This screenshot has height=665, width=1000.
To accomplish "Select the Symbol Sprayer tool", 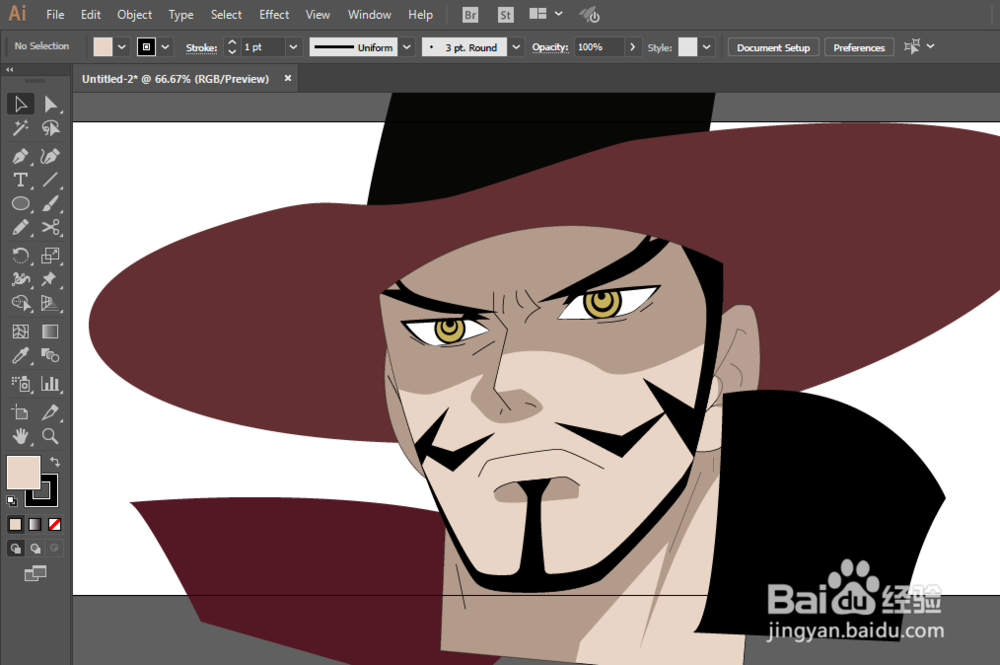I will 20,383.
